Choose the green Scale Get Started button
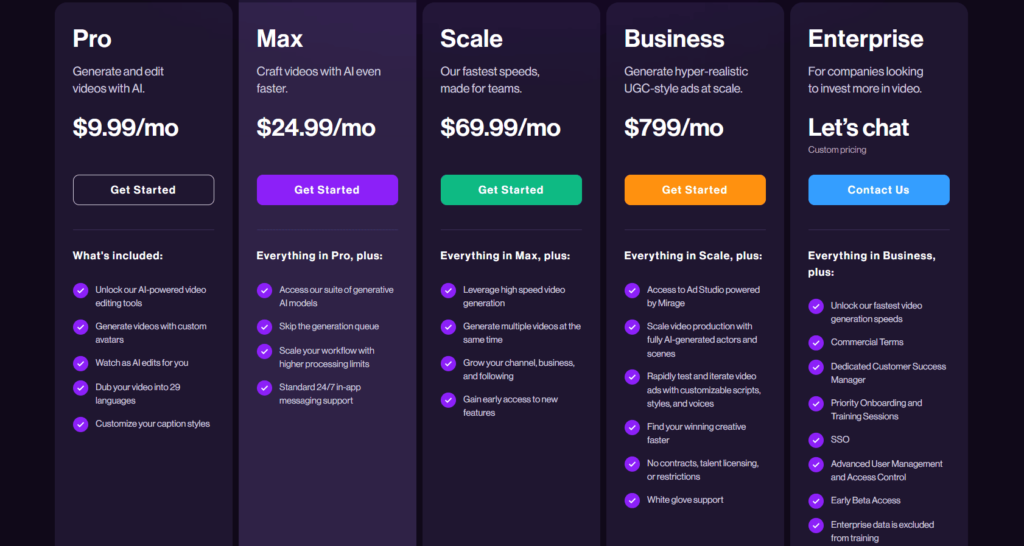 coord(511,190)
